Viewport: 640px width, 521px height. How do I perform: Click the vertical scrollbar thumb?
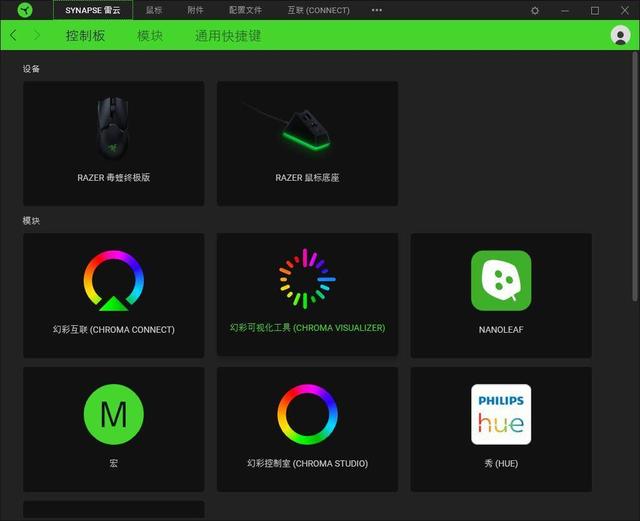click(635, 176)
